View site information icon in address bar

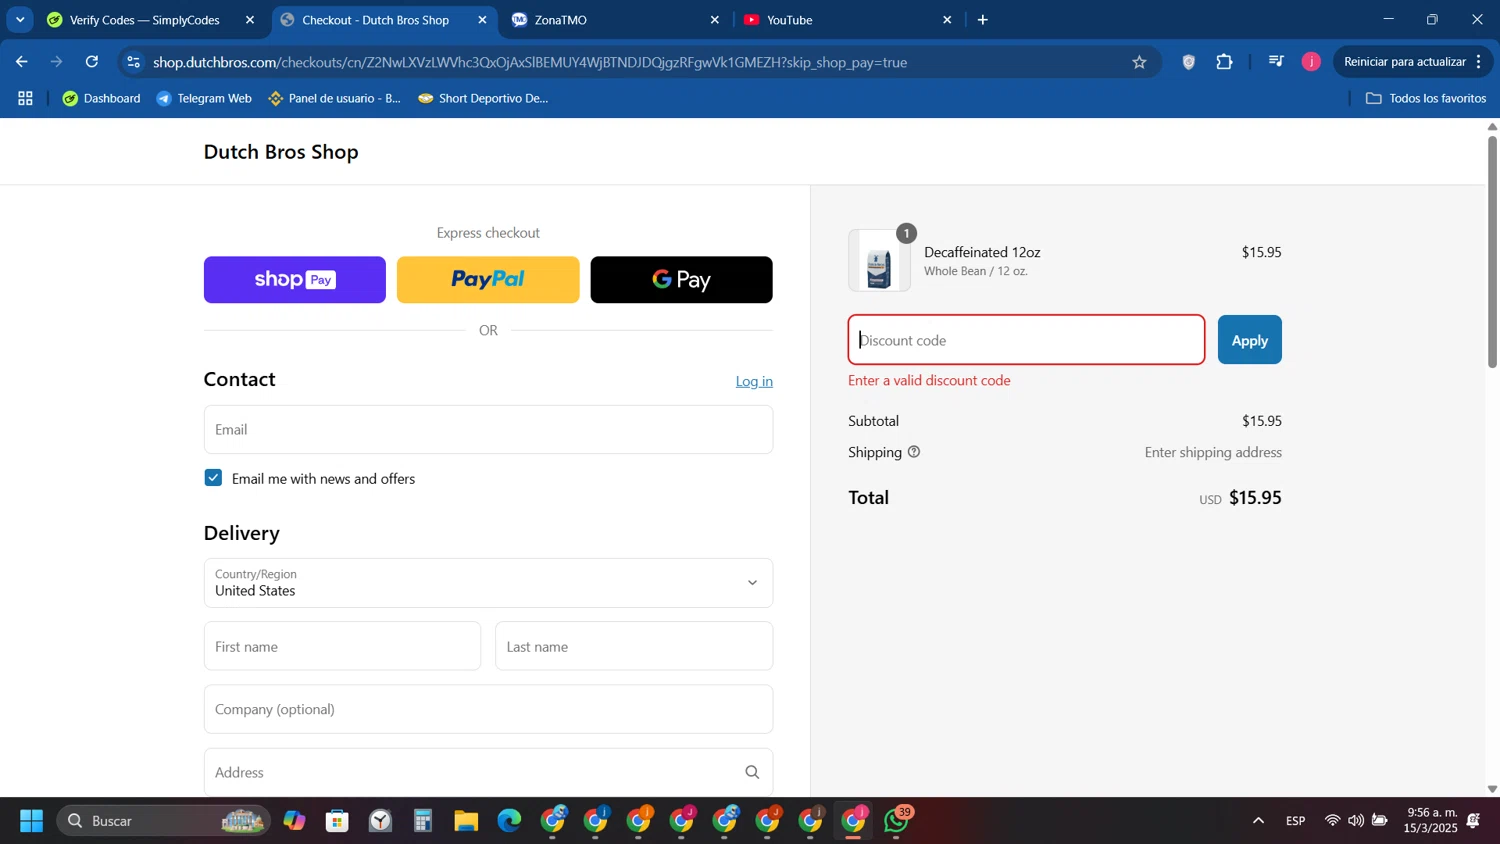(134, 62)
